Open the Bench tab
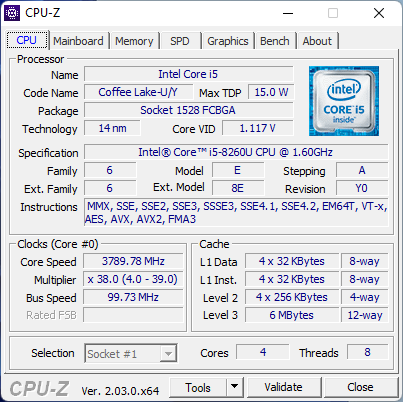 [275, 41]
